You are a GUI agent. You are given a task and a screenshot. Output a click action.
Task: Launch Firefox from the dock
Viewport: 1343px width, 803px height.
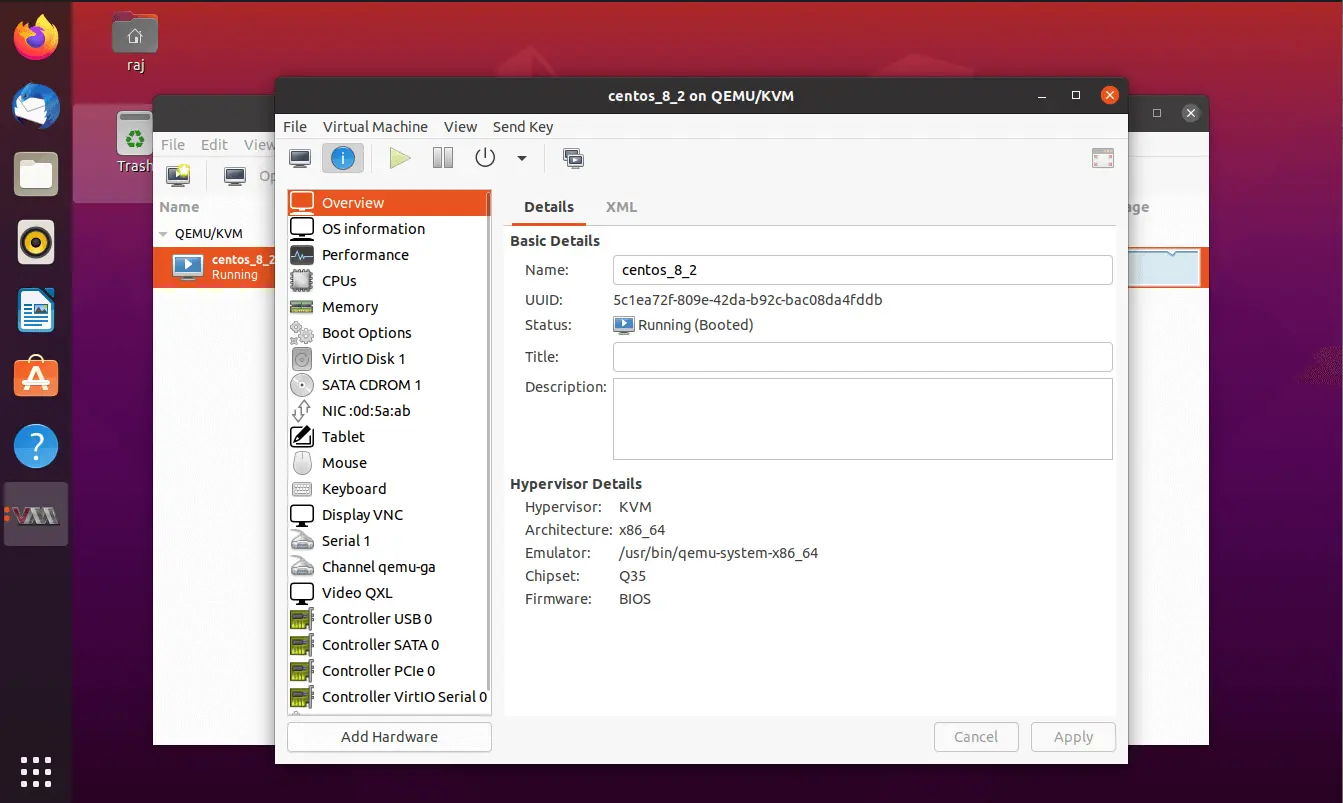point(36,39)
